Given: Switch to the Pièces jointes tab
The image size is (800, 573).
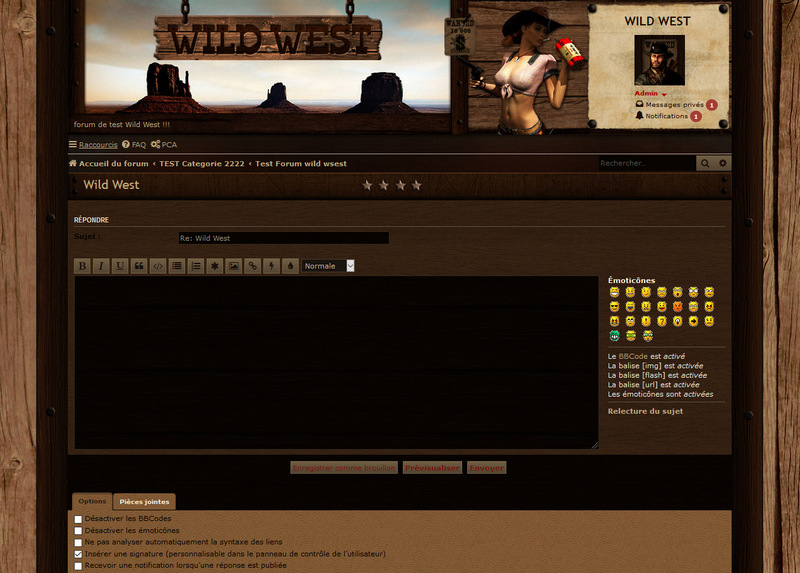Looking at the screenshot, I should [x=144, y=501].
